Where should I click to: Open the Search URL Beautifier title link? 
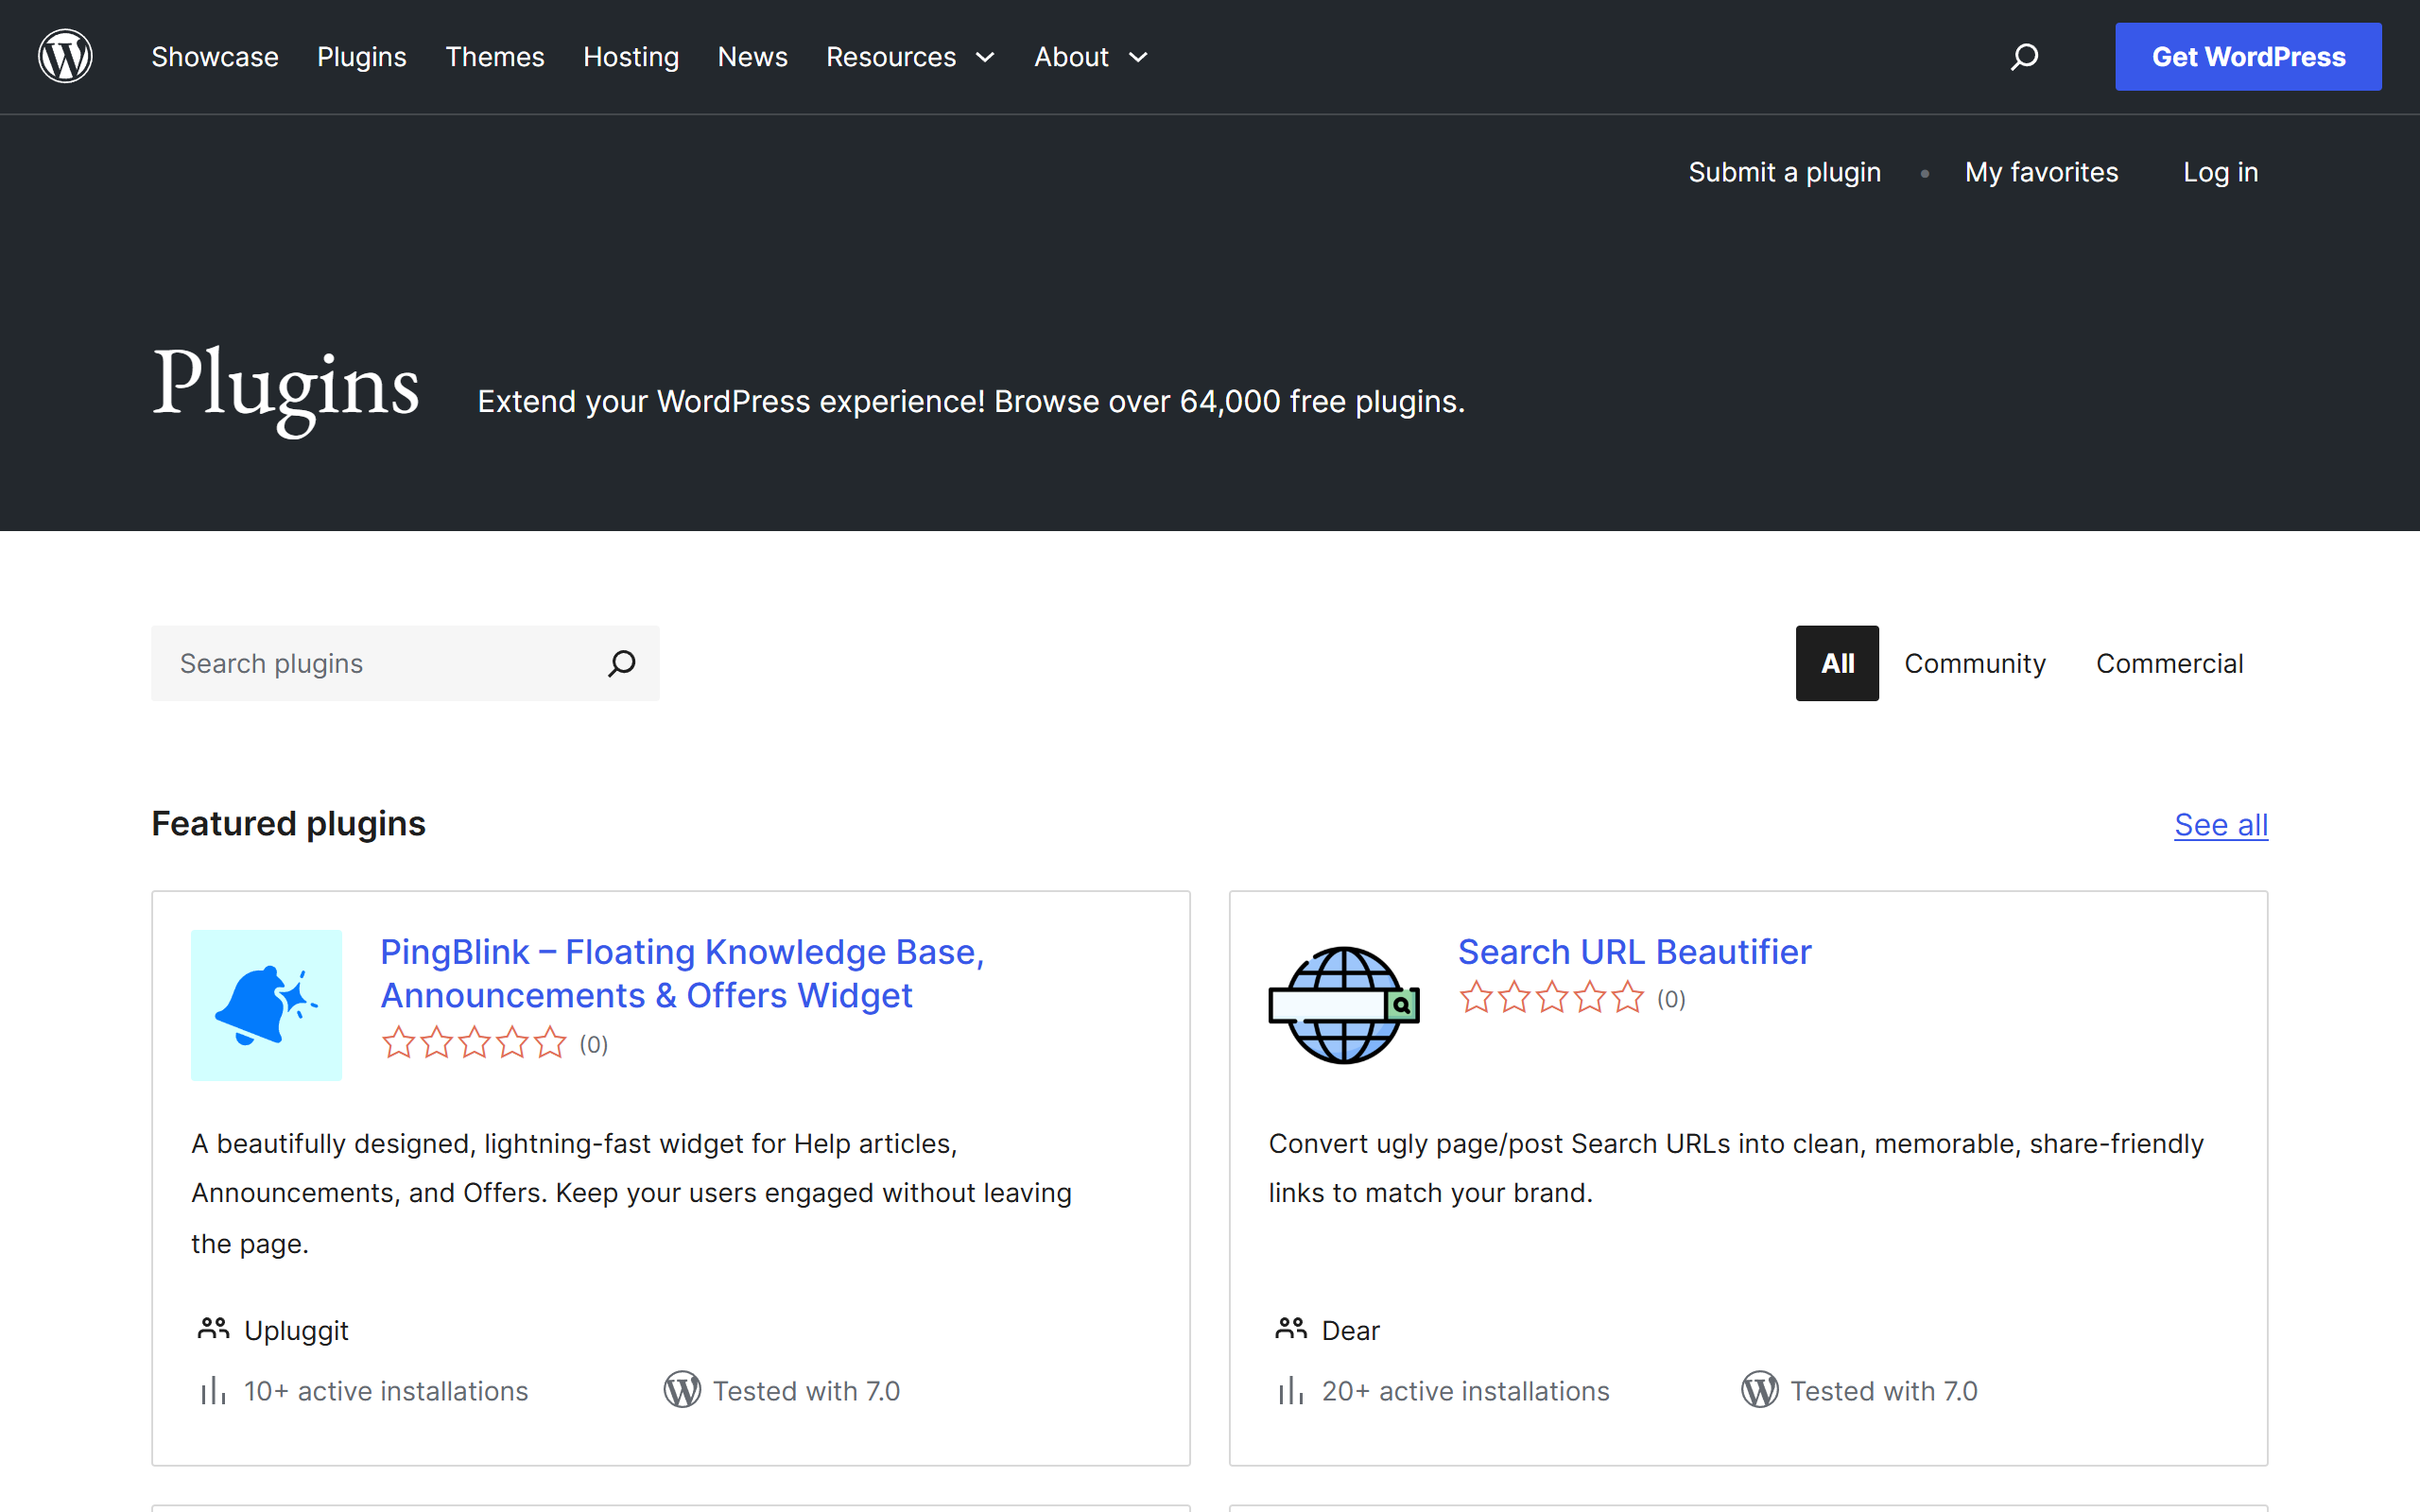click(x=1634, y=952)
